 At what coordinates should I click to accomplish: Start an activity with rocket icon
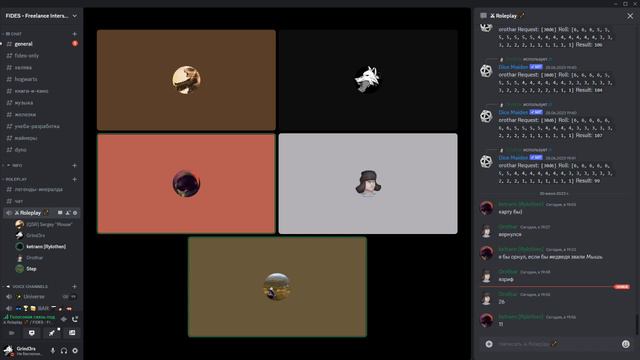coord(52,333)
